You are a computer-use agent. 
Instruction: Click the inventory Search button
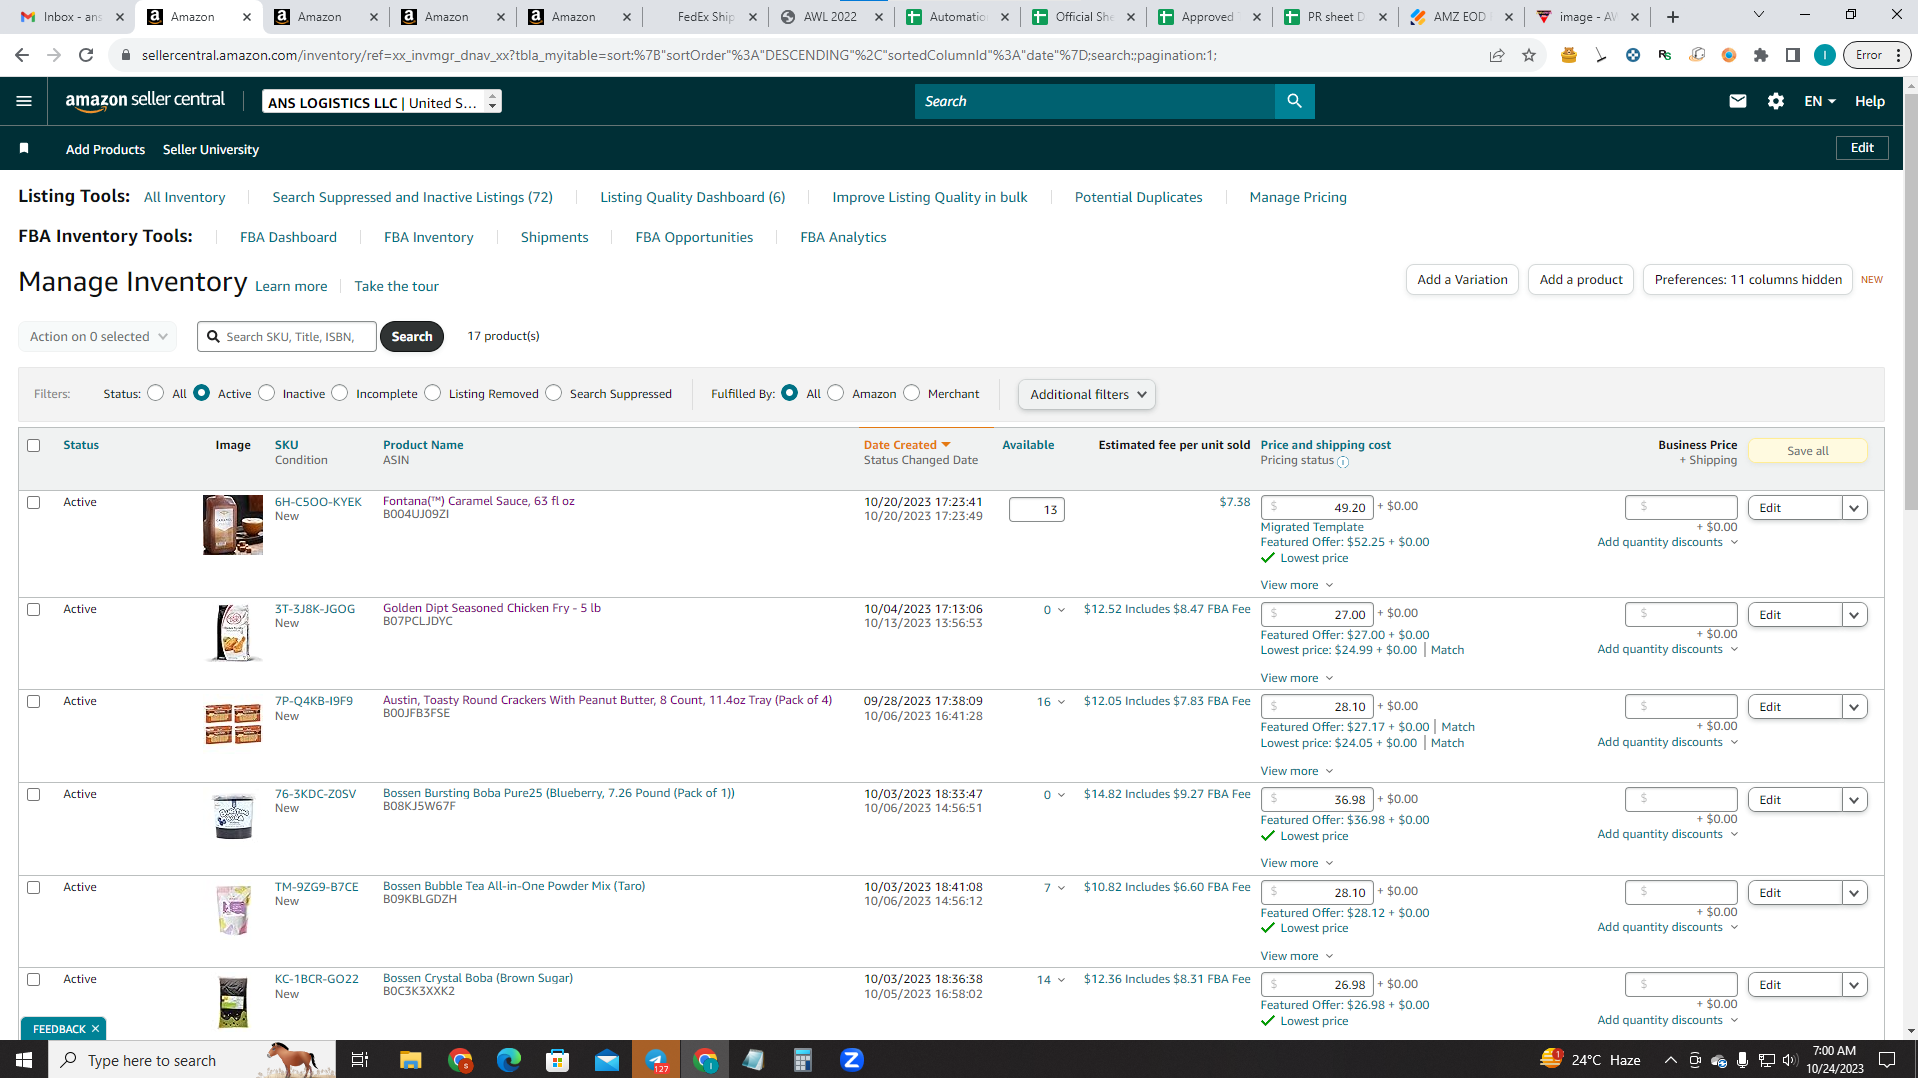[x=412, y=337]
